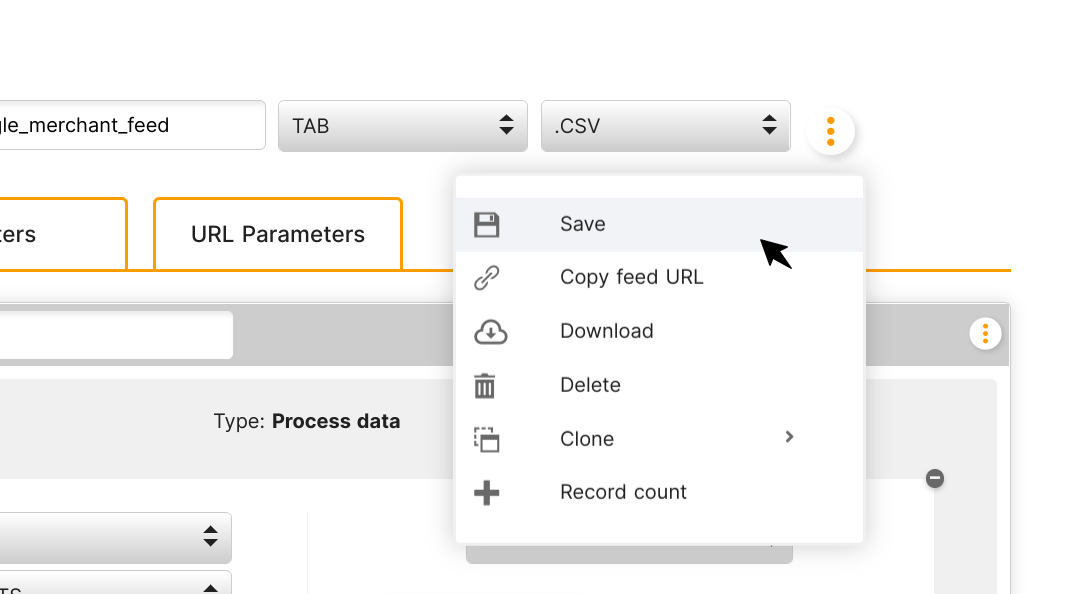Click the trash can Delete icon
The image size is (1081, 594).
pyautogui.click(x=485, y=385)
